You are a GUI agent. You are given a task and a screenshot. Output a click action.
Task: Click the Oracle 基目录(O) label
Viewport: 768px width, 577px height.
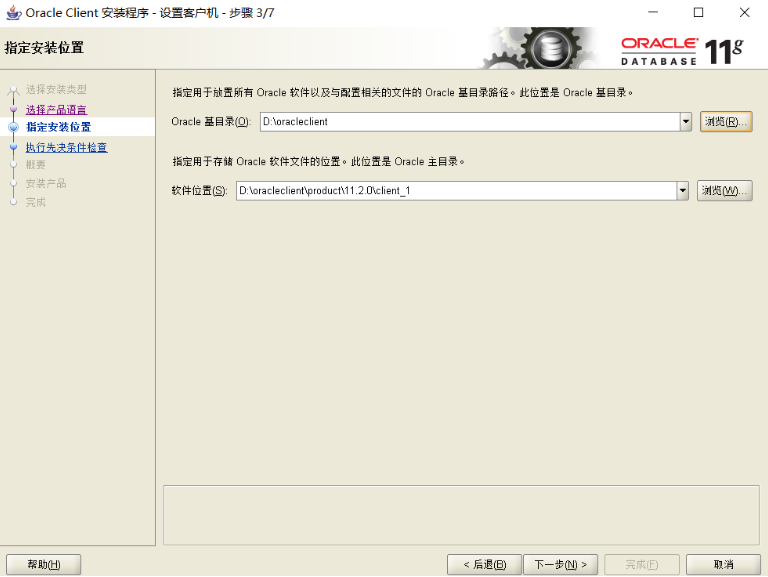pos(211,122)
